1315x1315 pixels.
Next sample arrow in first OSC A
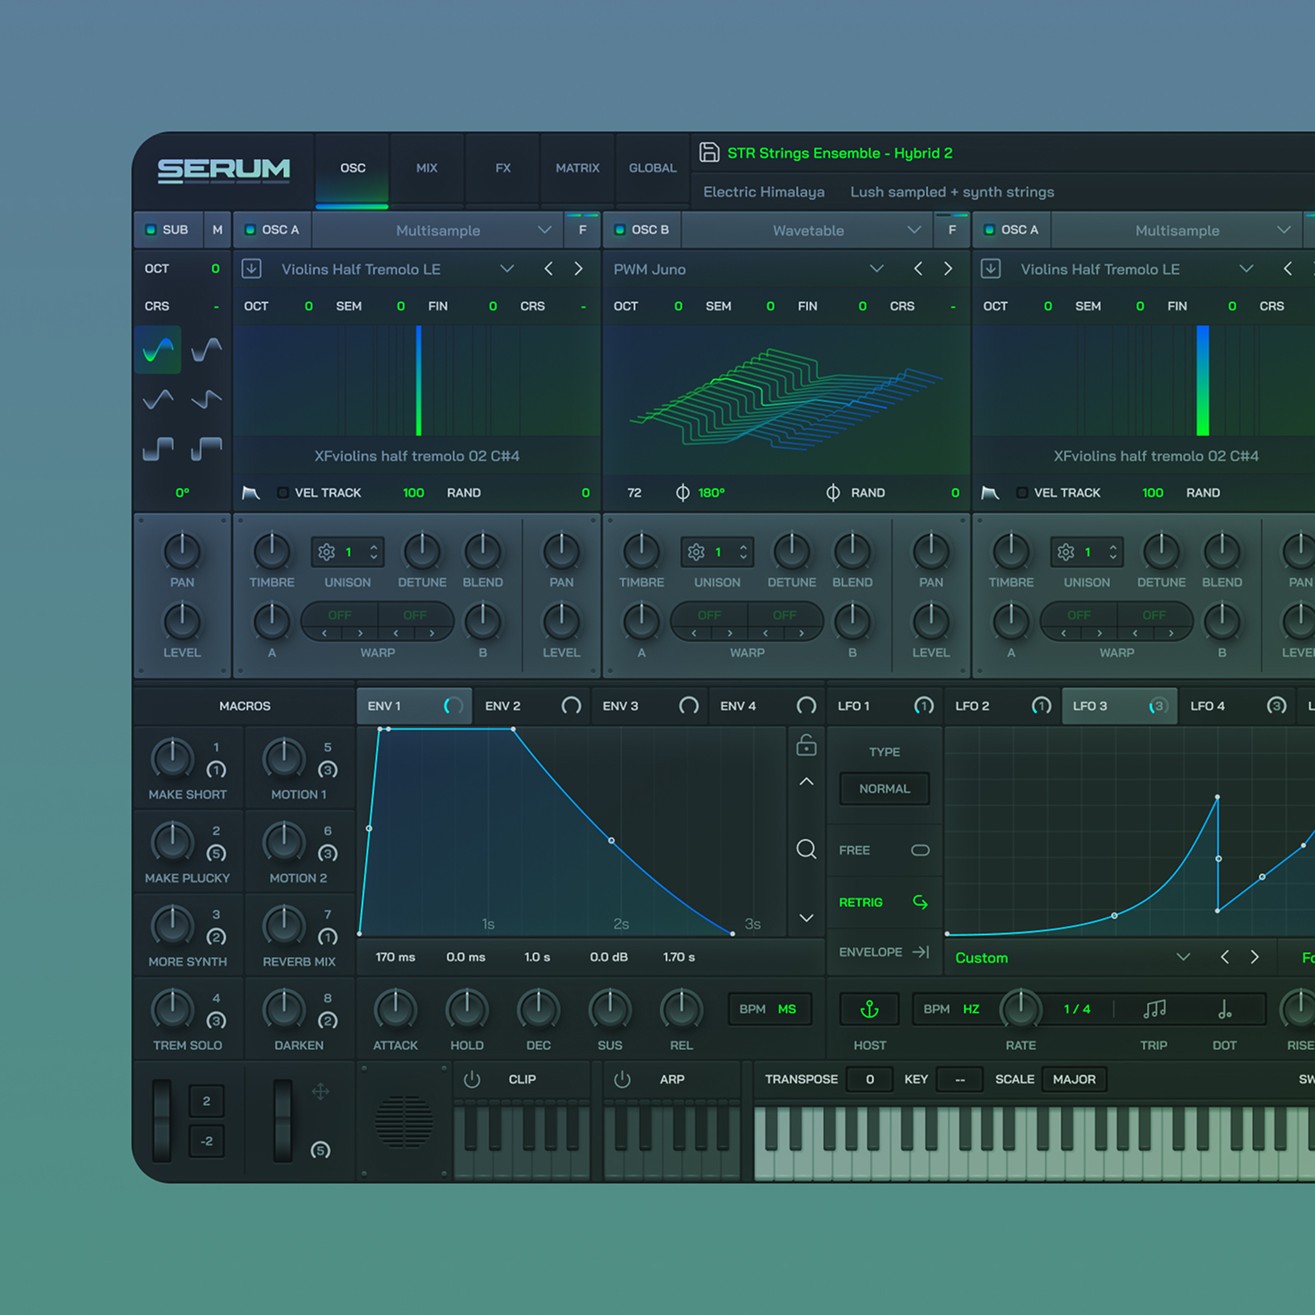point(578,269)
